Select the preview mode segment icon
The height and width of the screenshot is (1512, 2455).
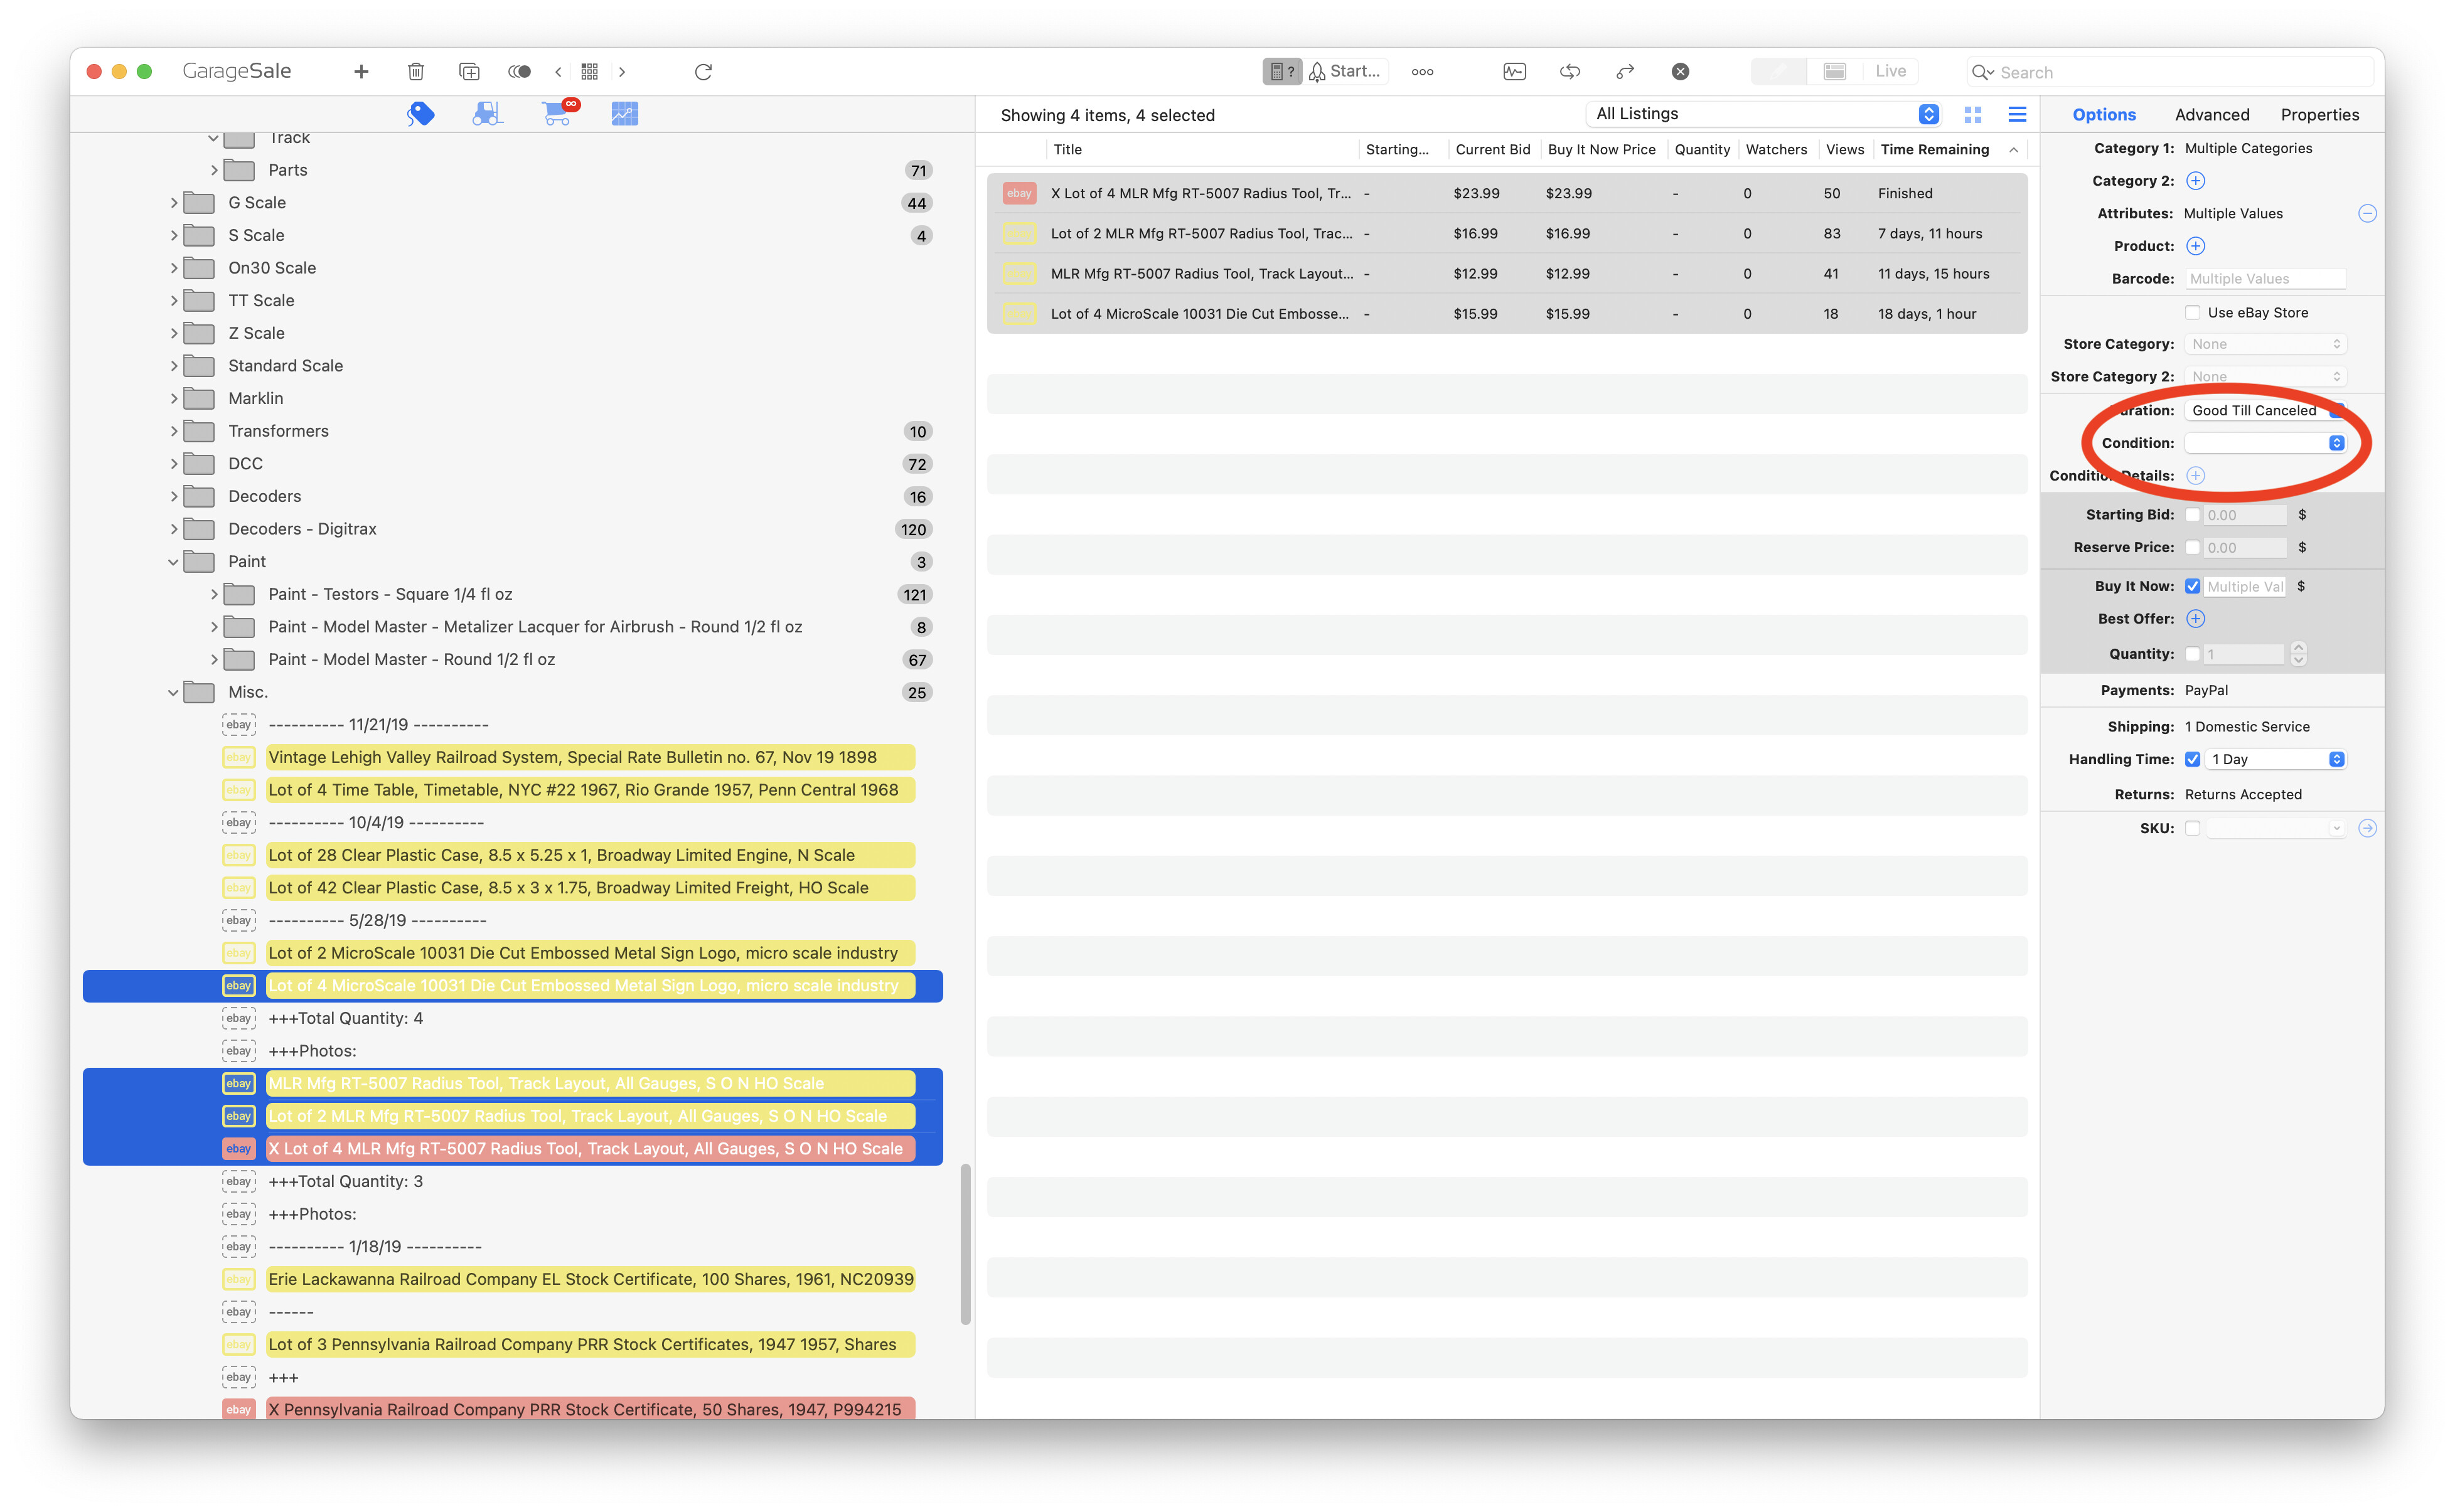(x=1835, y=71)
